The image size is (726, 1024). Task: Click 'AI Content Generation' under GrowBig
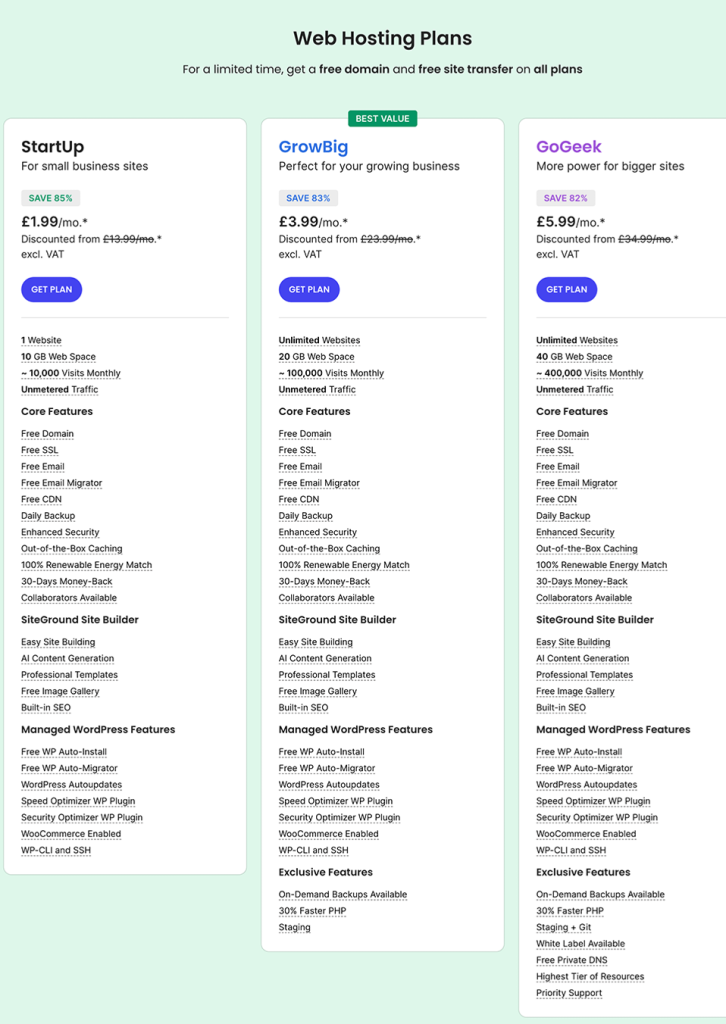pos(325,659)
